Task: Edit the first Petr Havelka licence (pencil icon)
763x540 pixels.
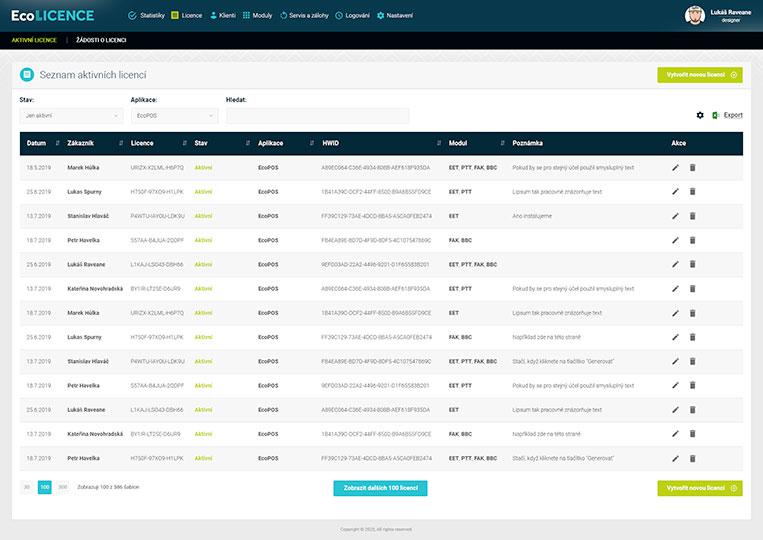Action: [675, 240]
